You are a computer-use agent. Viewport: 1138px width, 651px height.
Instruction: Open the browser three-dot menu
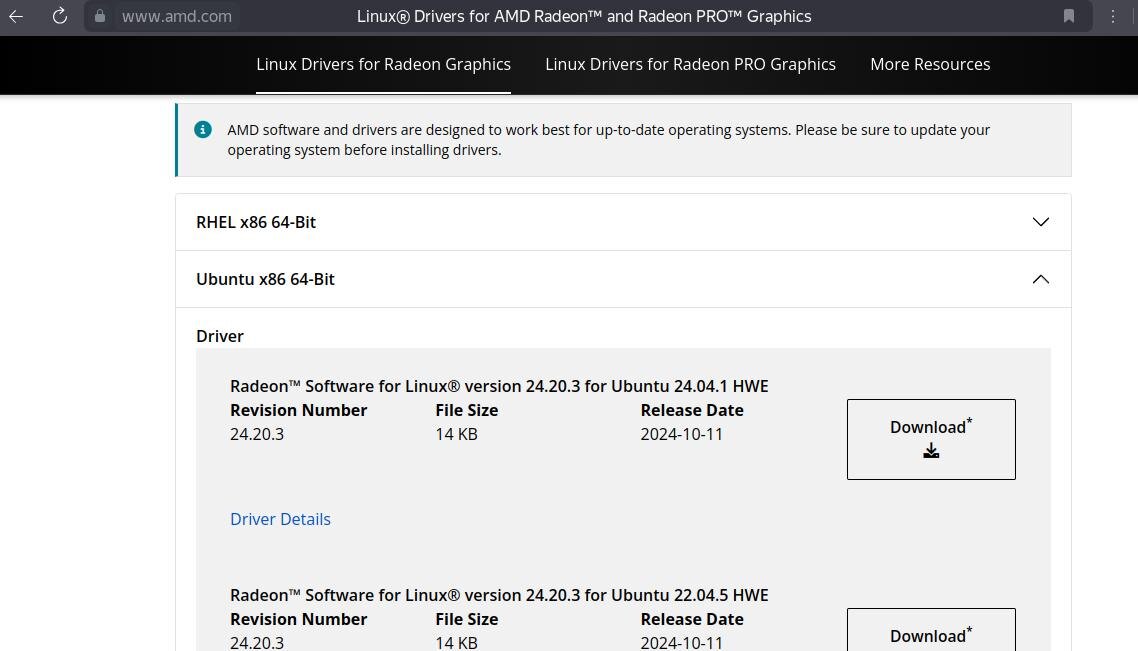[1113, 16]
